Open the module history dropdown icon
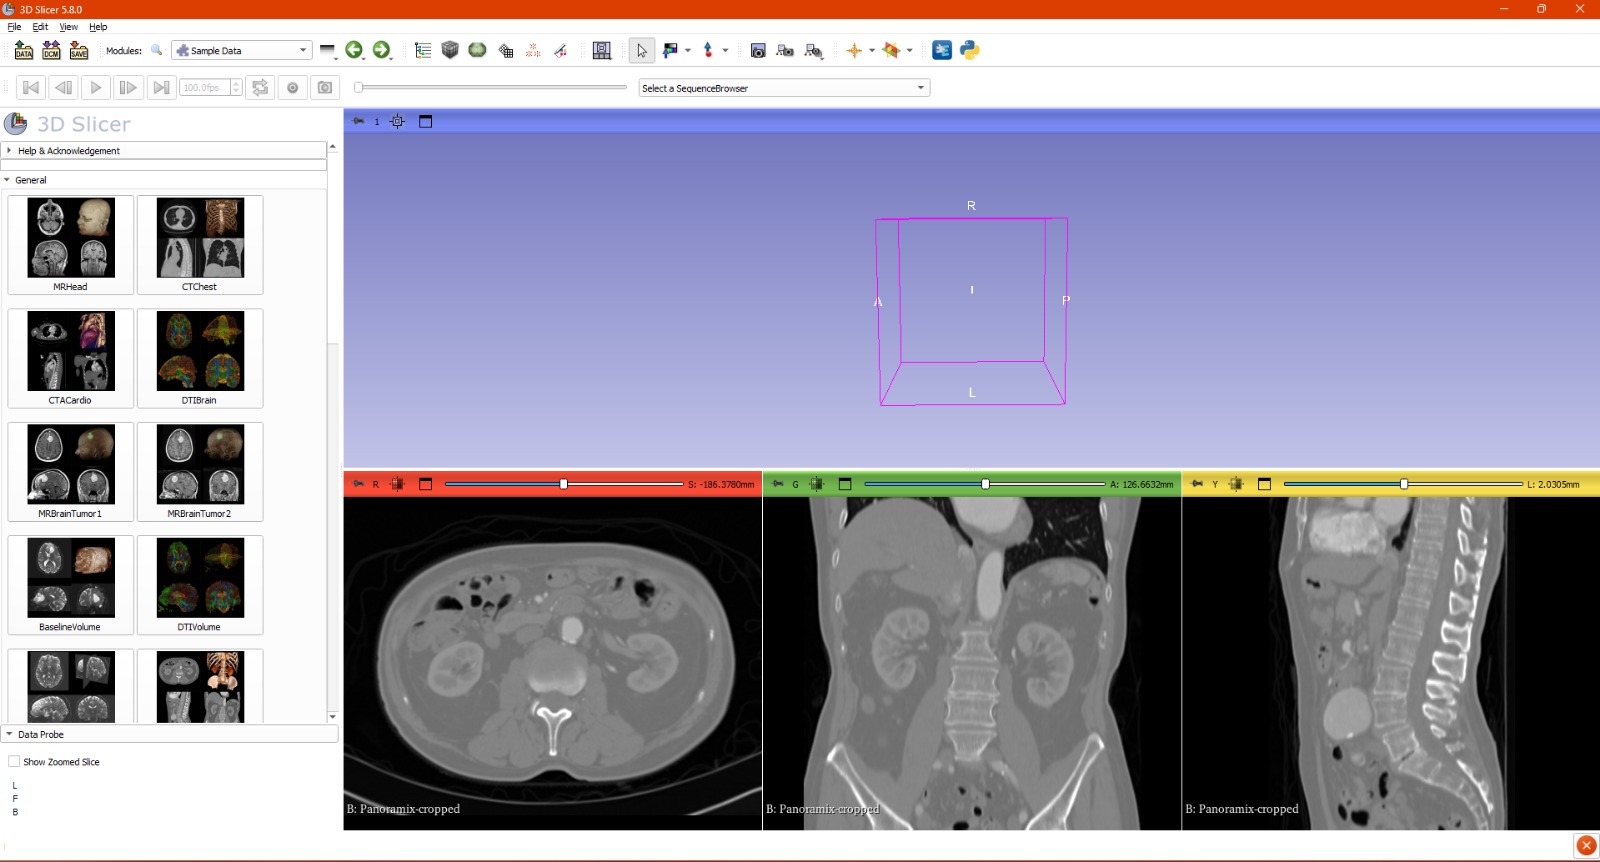This screenshot has height=862, width=1600. pos(328,50)
